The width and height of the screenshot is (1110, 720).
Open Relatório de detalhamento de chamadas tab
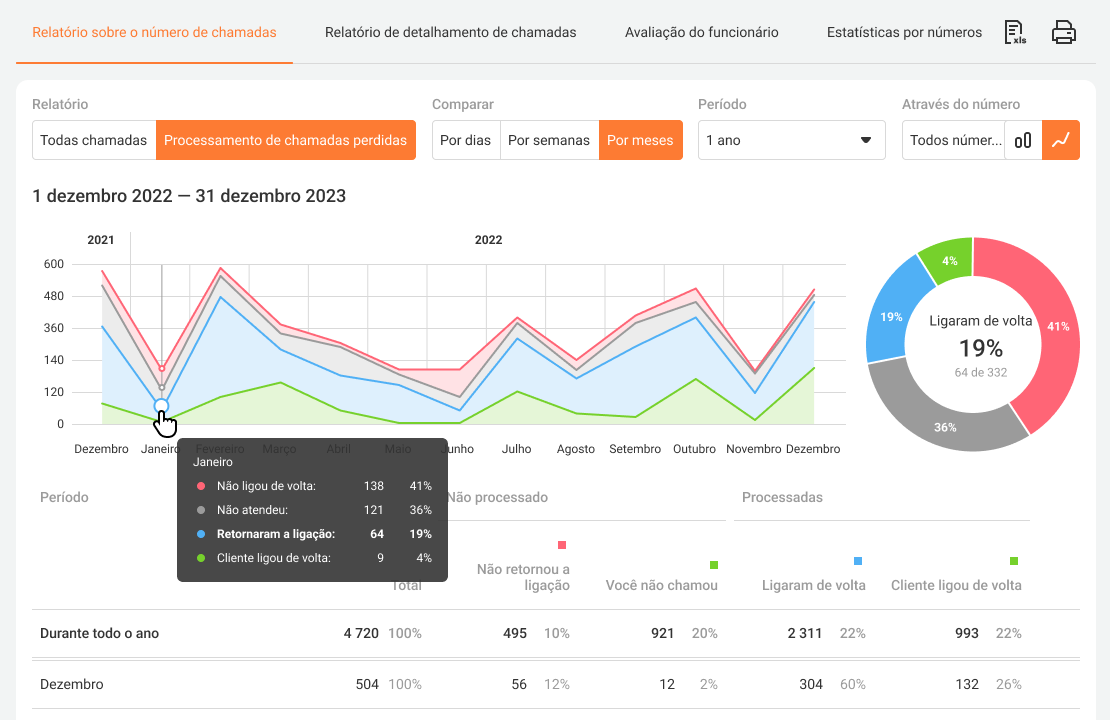(x=450, y=32)
